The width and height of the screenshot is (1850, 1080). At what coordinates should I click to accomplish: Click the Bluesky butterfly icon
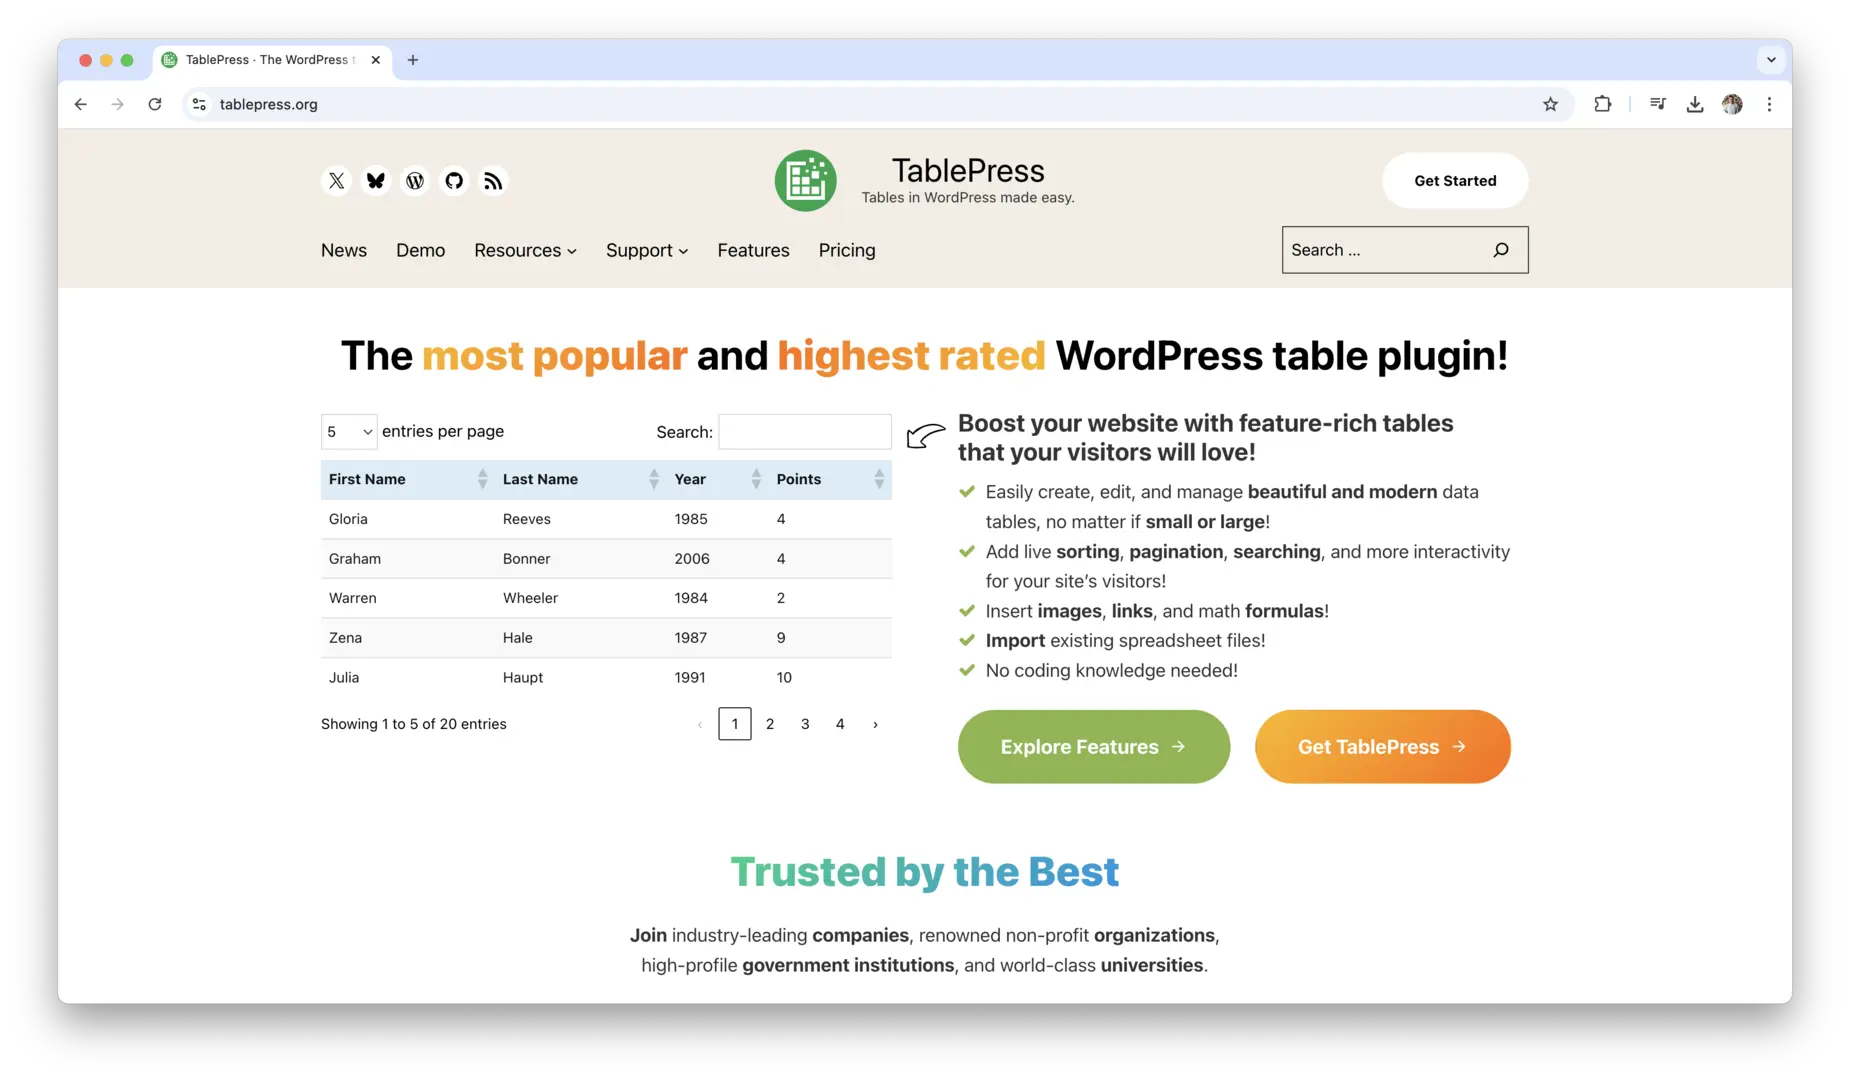click(x=376, y=181)
